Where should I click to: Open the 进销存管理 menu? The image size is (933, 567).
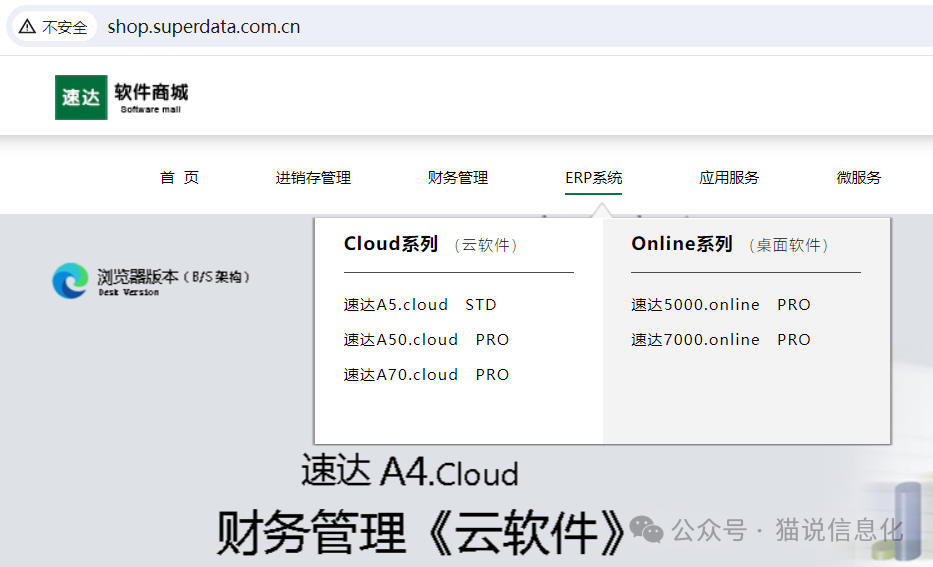(x=313, y=177)
